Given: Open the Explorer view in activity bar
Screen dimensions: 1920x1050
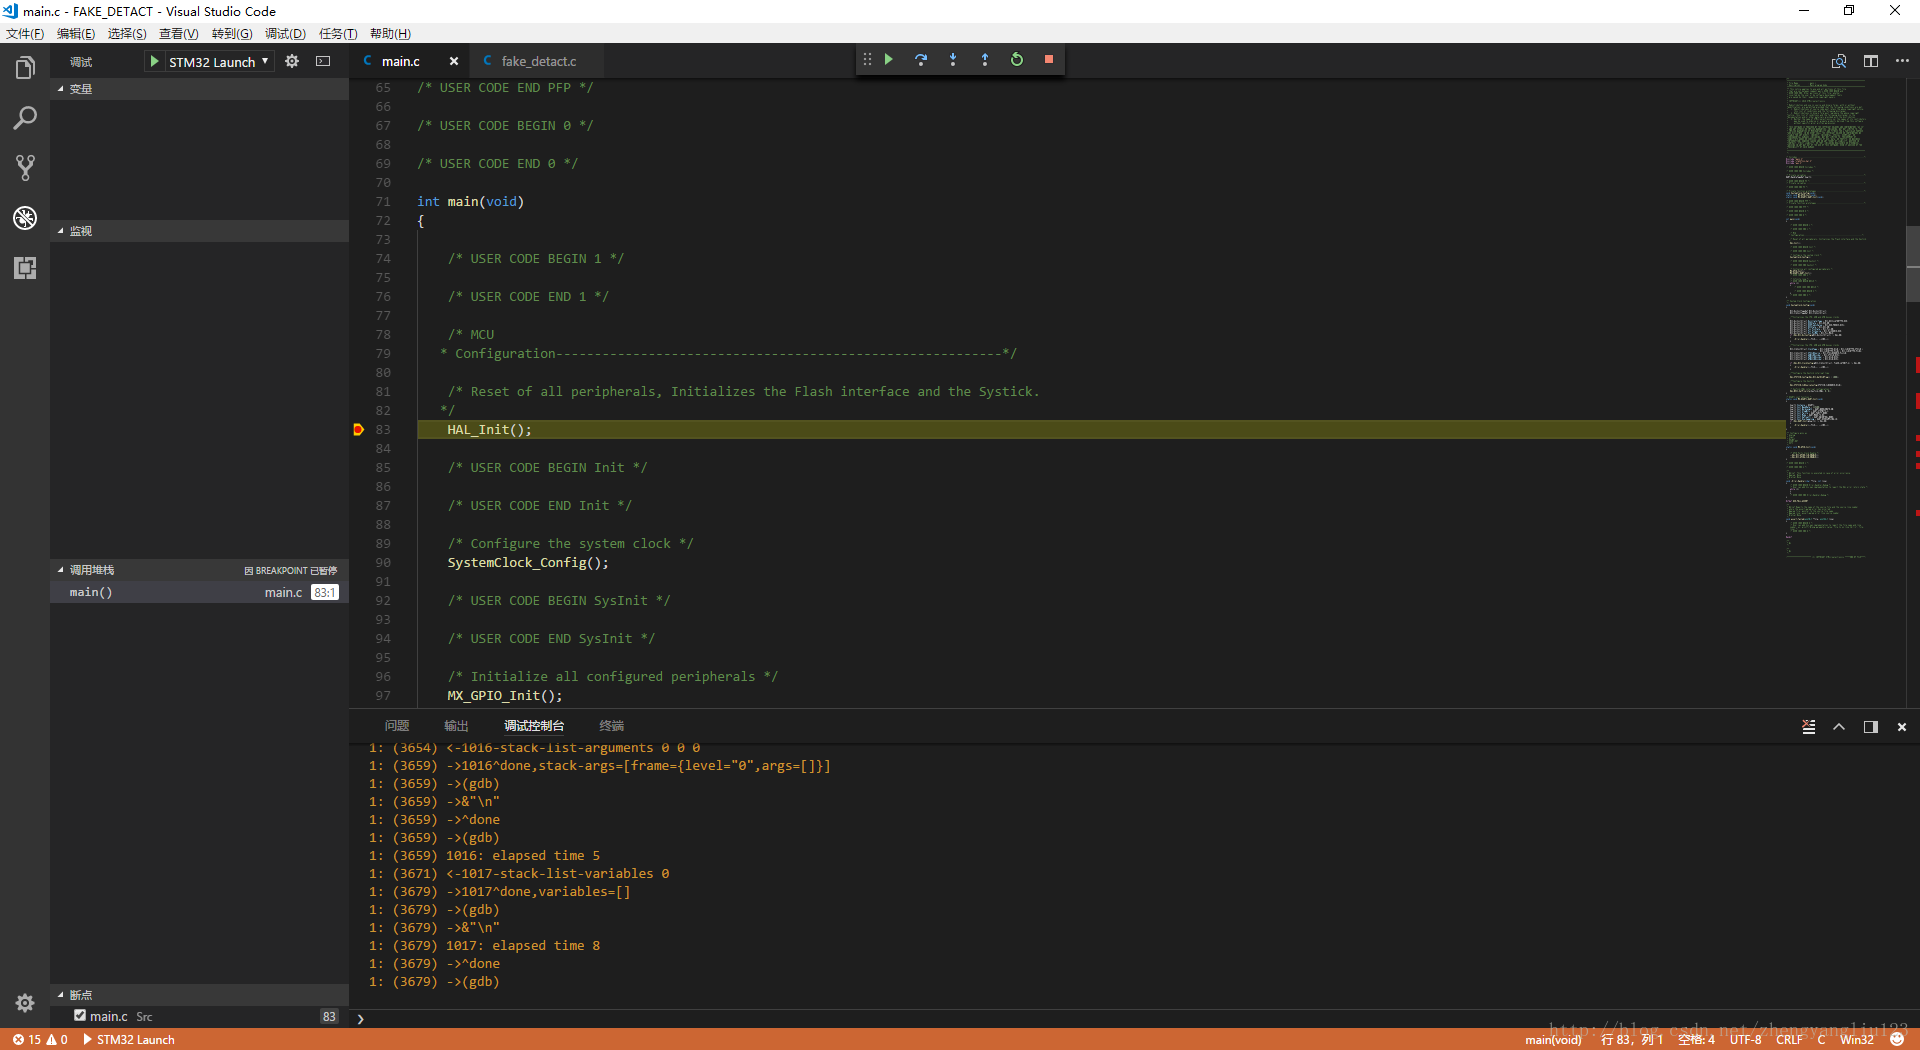Looking at the screenshot, I should pos(25,68).
